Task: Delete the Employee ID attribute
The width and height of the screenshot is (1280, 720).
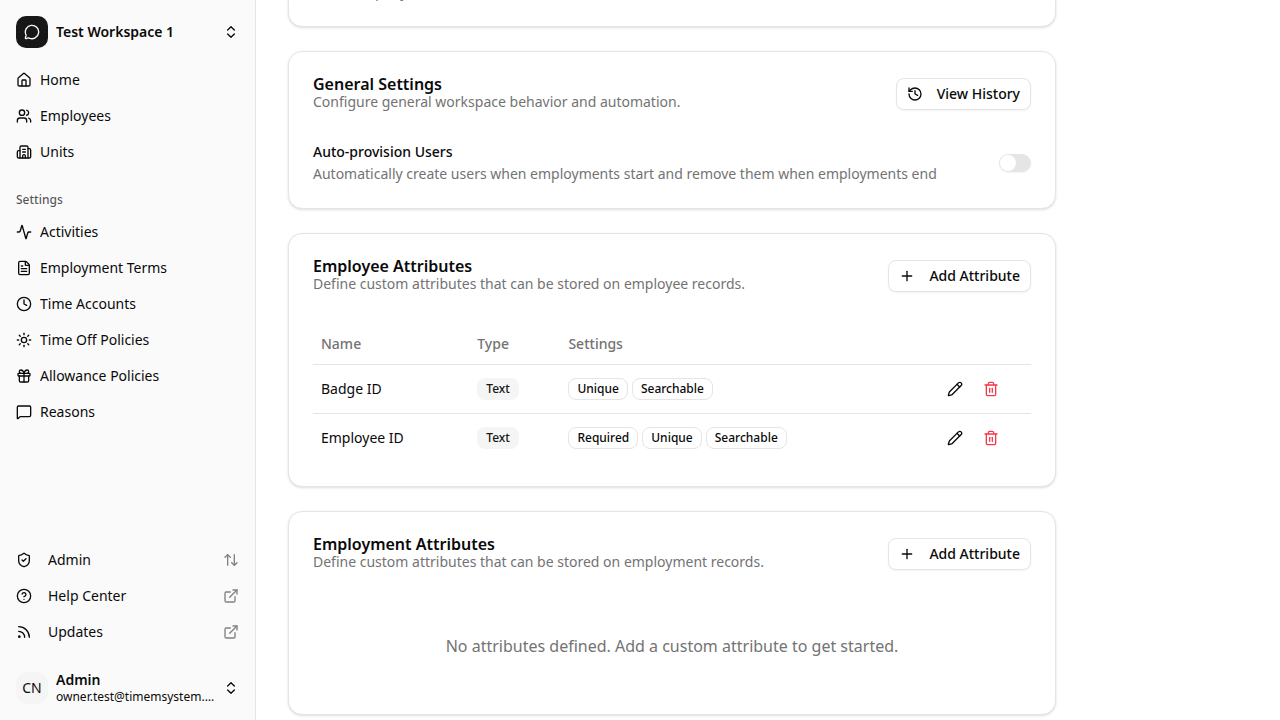Action: point(991,438)
